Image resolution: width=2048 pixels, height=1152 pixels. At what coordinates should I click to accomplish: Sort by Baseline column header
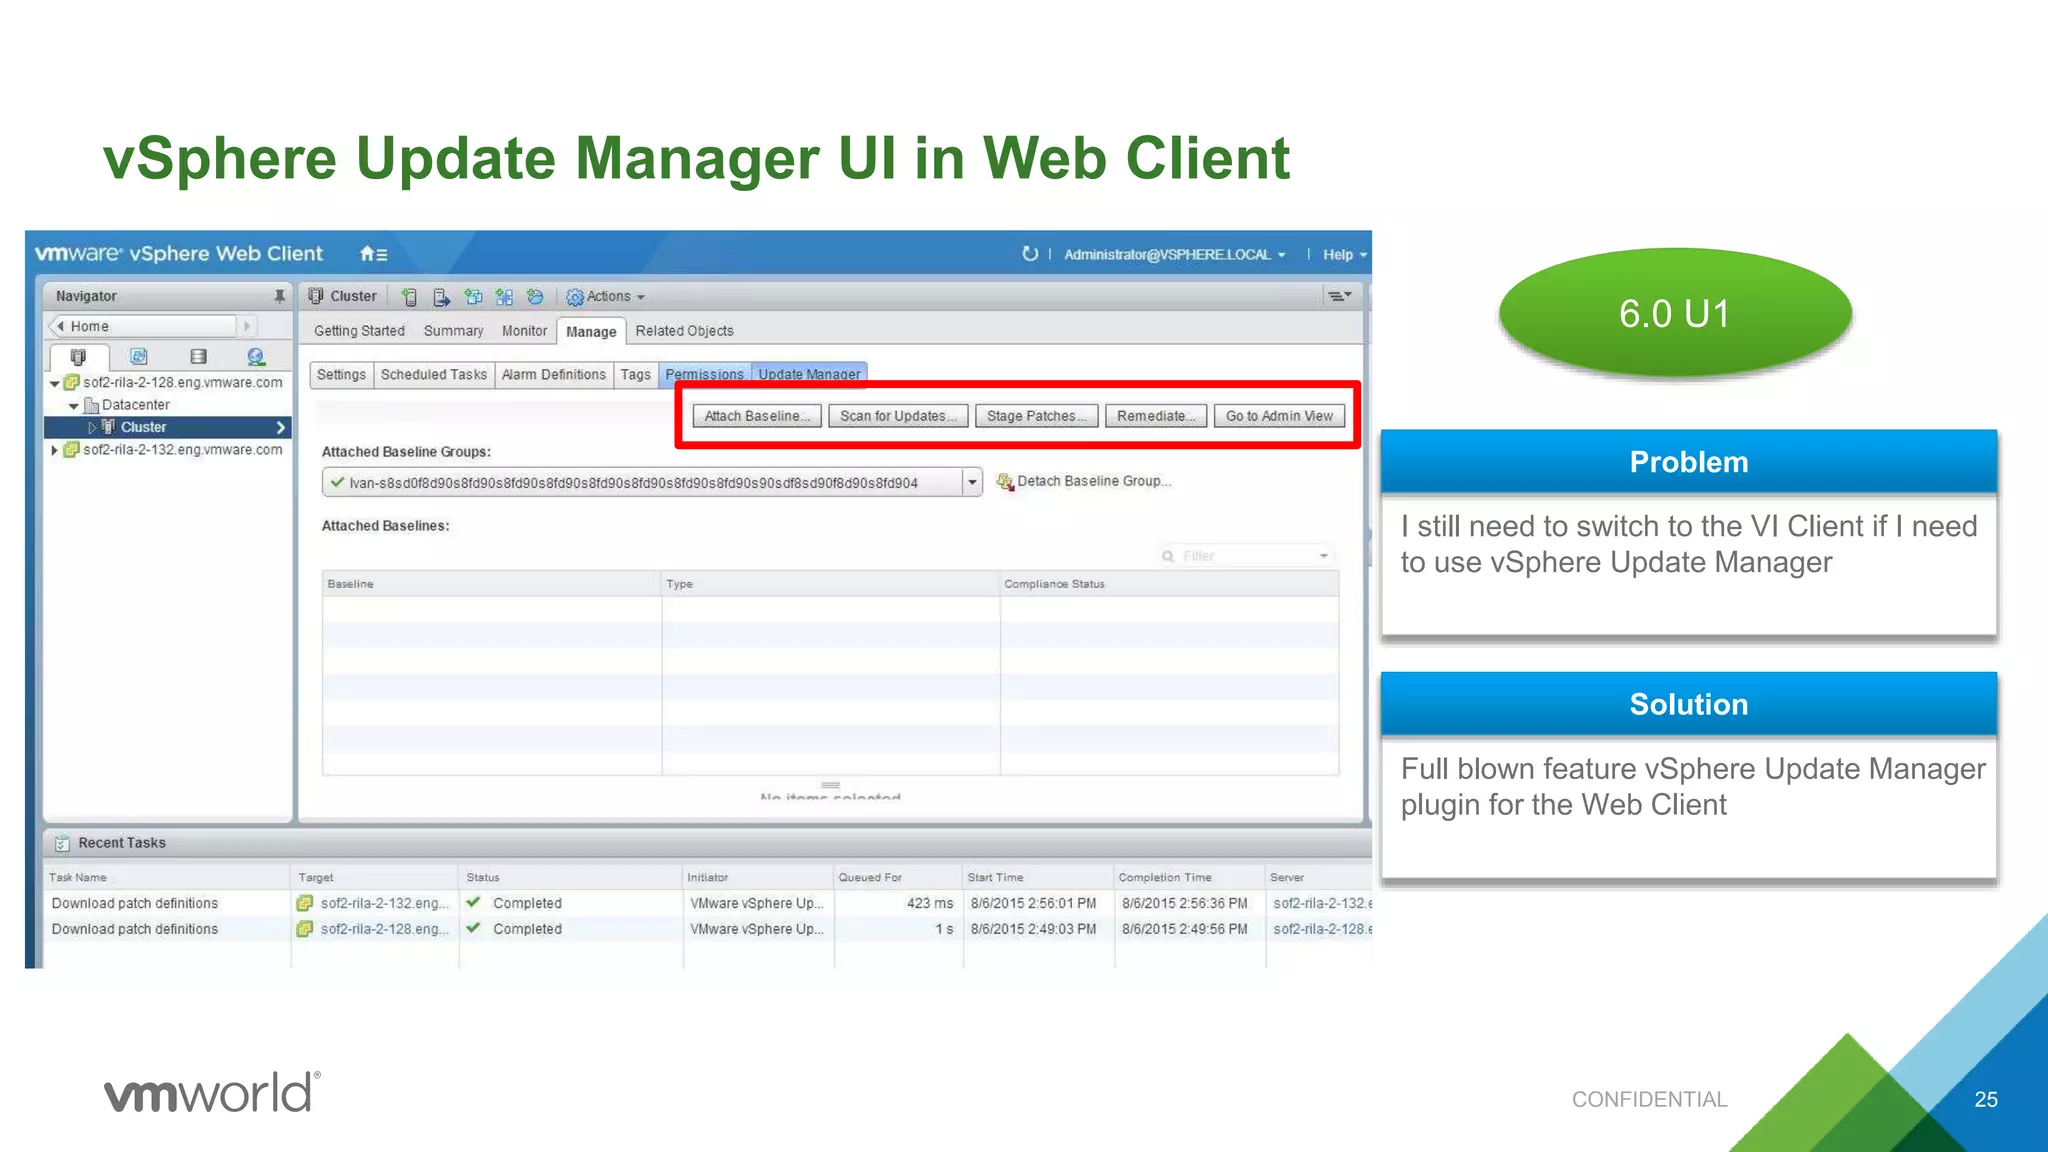[491, 584]
